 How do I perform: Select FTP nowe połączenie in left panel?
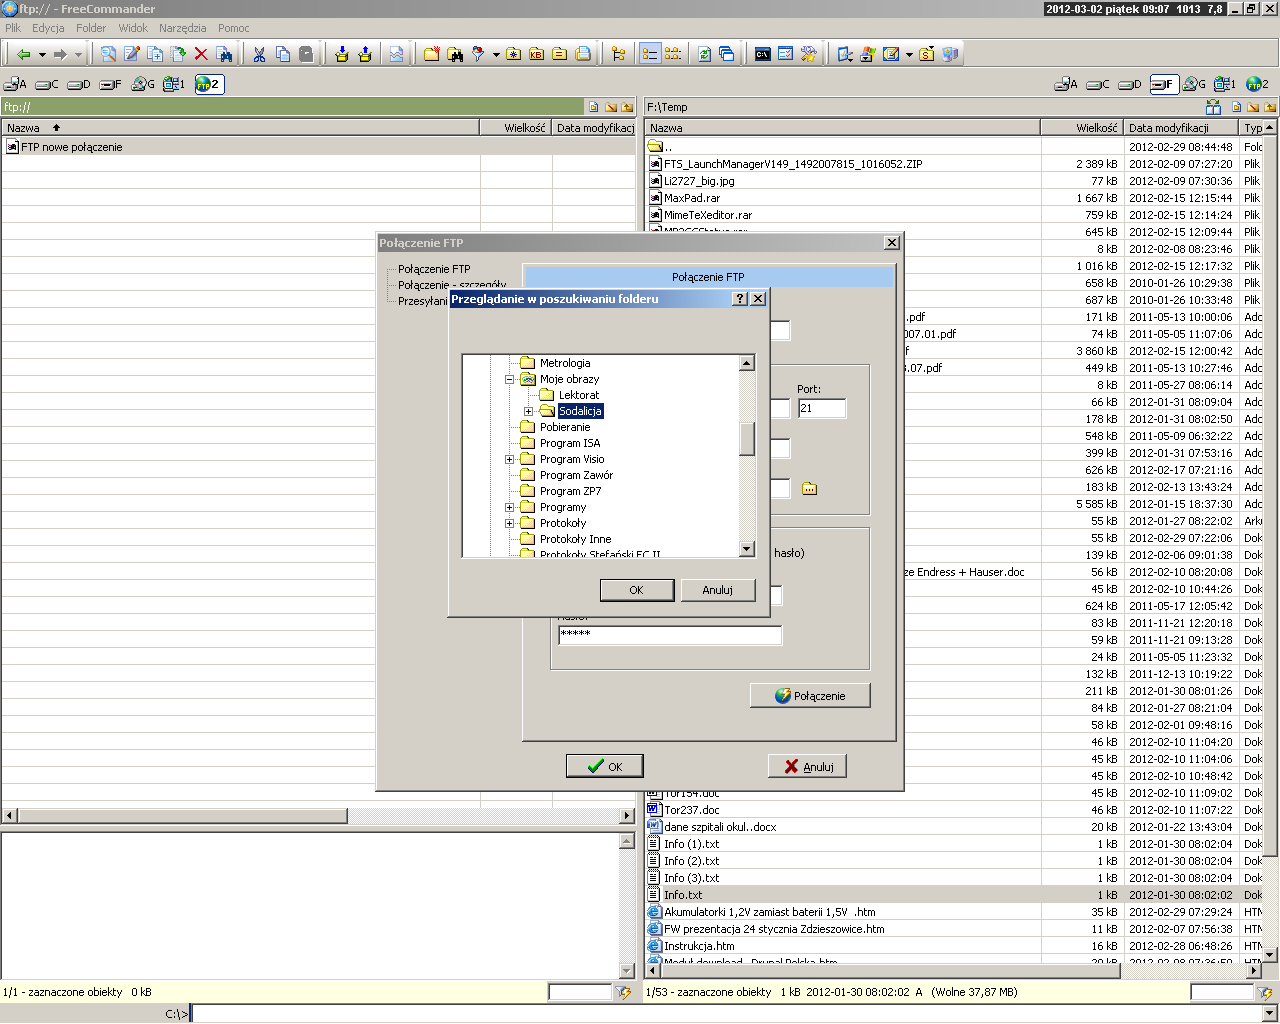click(71, 147)
